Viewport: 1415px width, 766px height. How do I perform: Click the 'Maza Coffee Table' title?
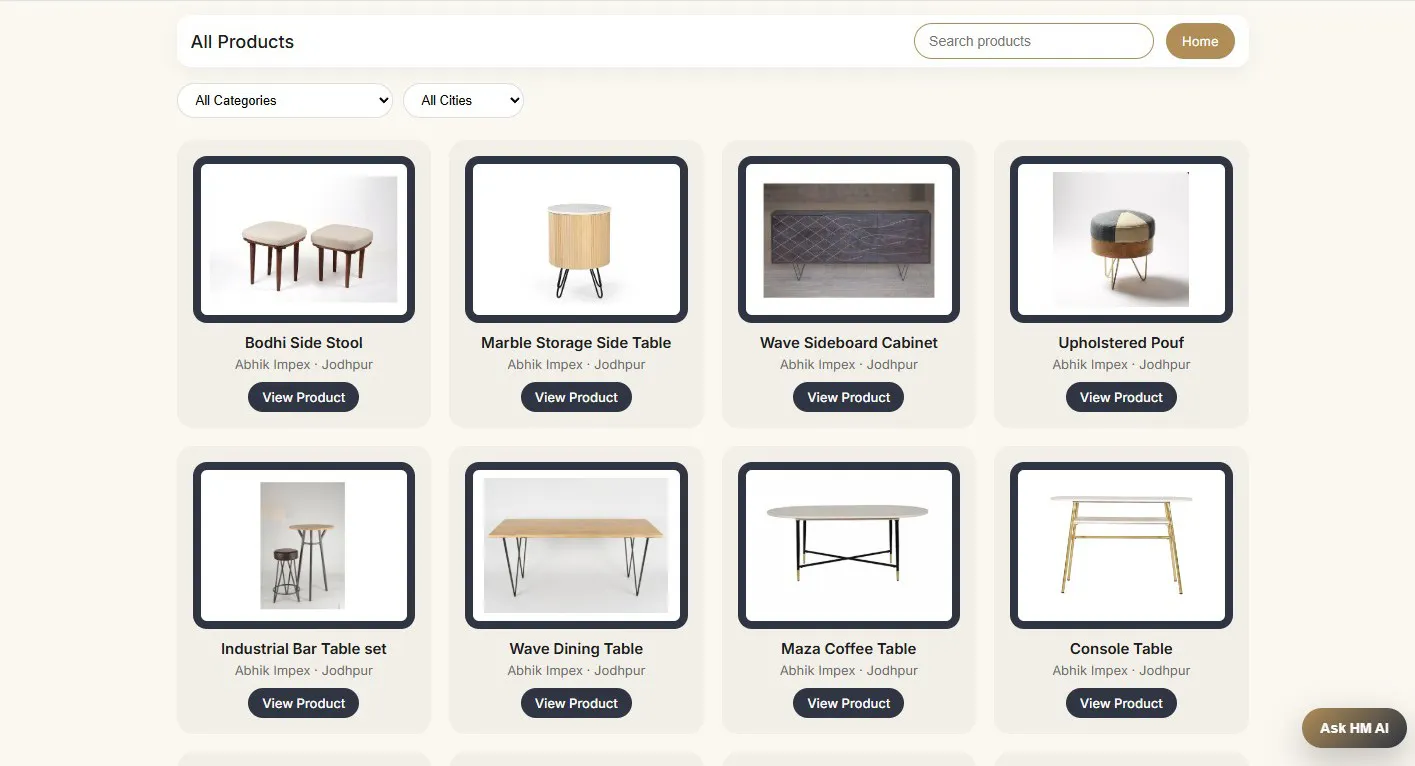pos(849,649)
